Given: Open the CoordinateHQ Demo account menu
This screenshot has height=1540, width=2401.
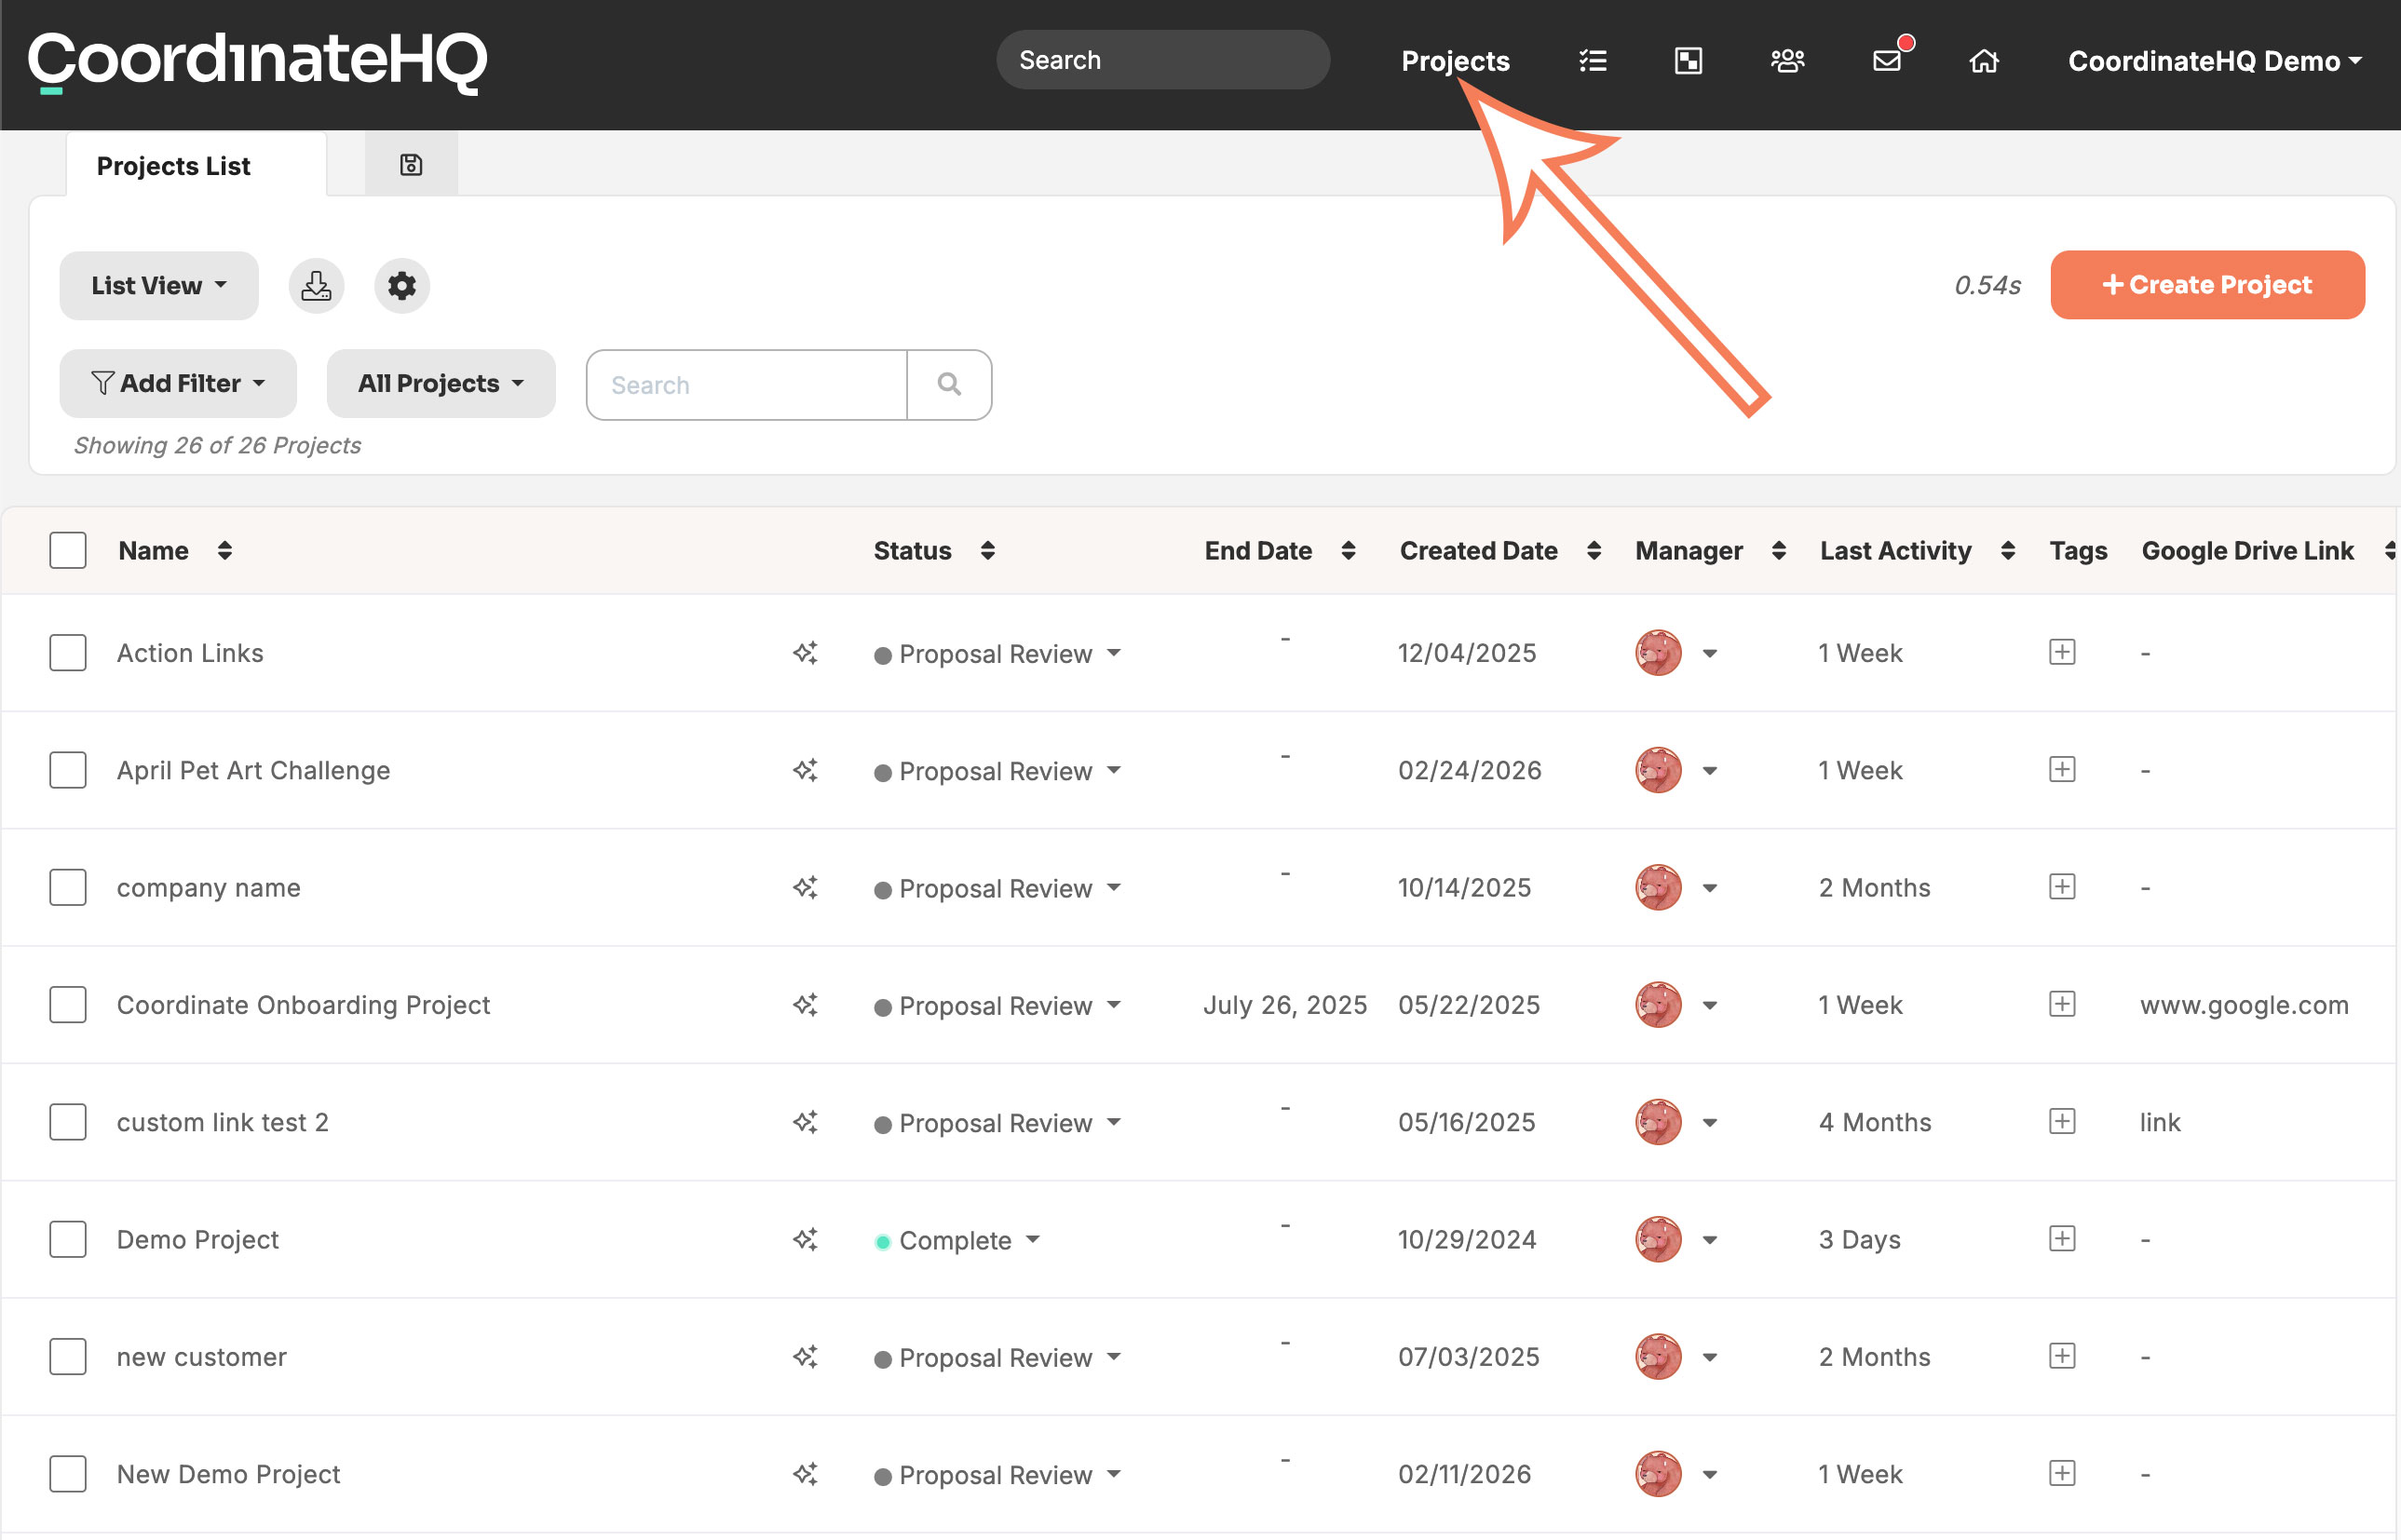Looking at the screenshot, I should pyautogui.click(x=2214, y=61).
